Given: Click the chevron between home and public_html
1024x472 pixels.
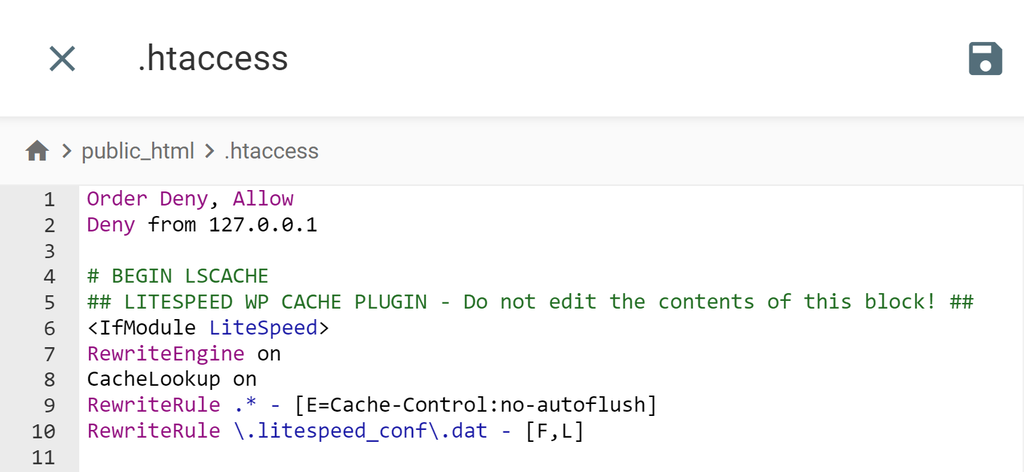Looking at the screenshot, I should (67, 151).
